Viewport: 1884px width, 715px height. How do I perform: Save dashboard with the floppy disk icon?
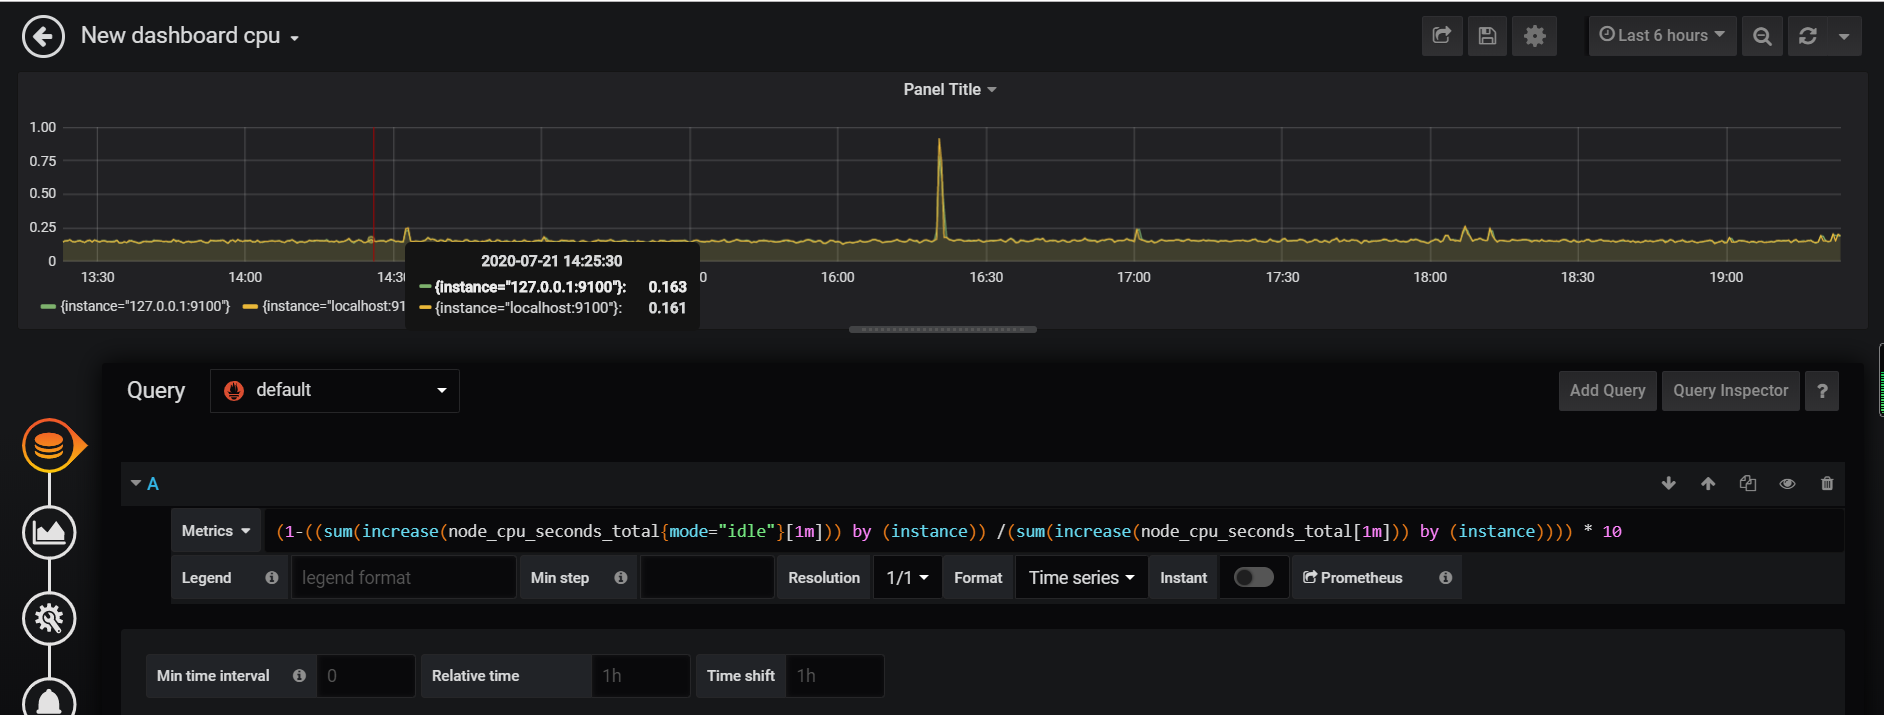[1488, 36]
